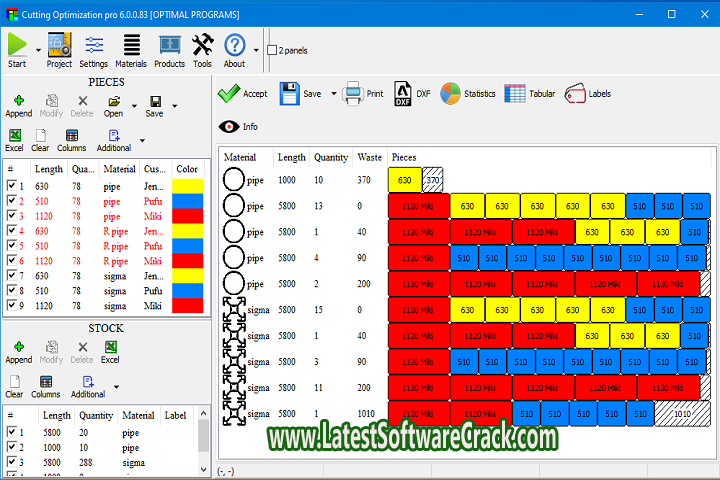Uncheck piece row 5 (510 R pipe)

coord(12,245)
